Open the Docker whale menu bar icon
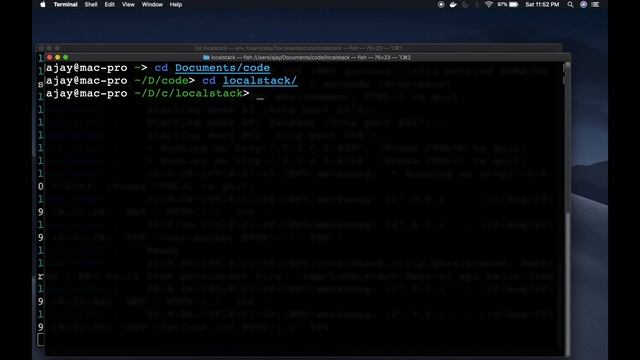Image resolution: width=640 pixels, height=360 pixels. pos(453,4)
